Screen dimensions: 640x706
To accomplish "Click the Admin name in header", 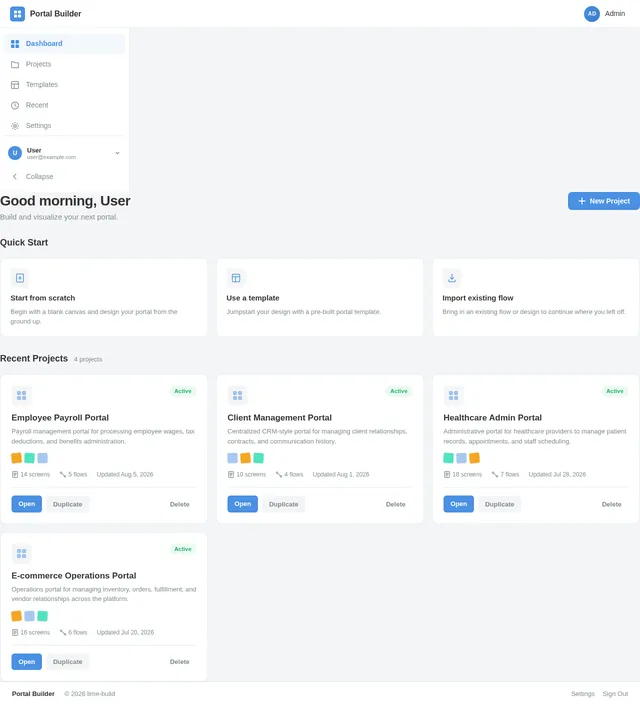I will click(x=615, y=14).
